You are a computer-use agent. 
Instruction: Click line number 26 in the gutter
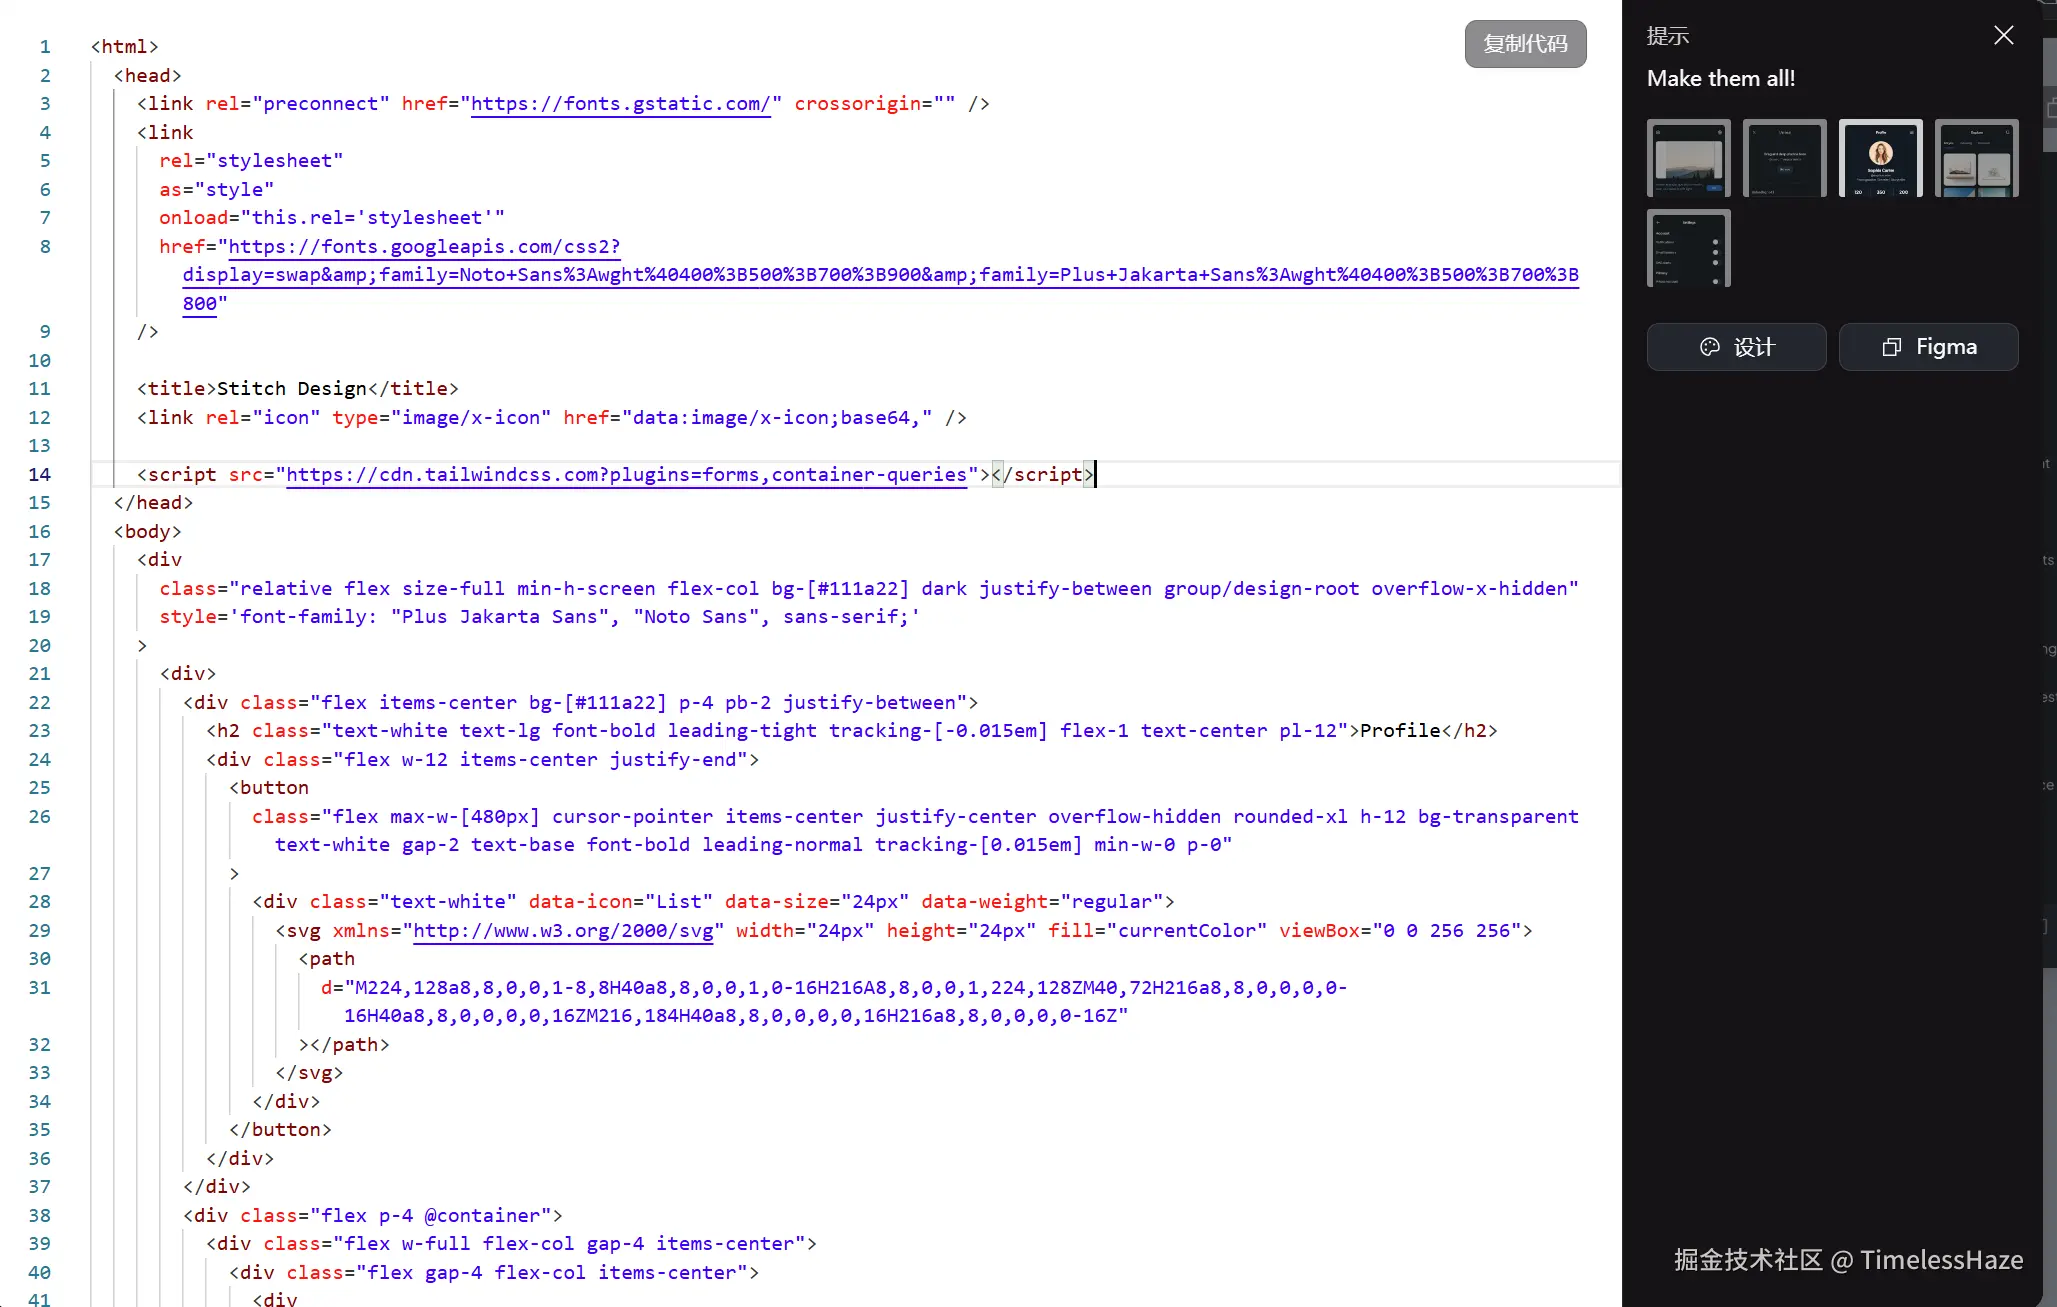(40, 817)
